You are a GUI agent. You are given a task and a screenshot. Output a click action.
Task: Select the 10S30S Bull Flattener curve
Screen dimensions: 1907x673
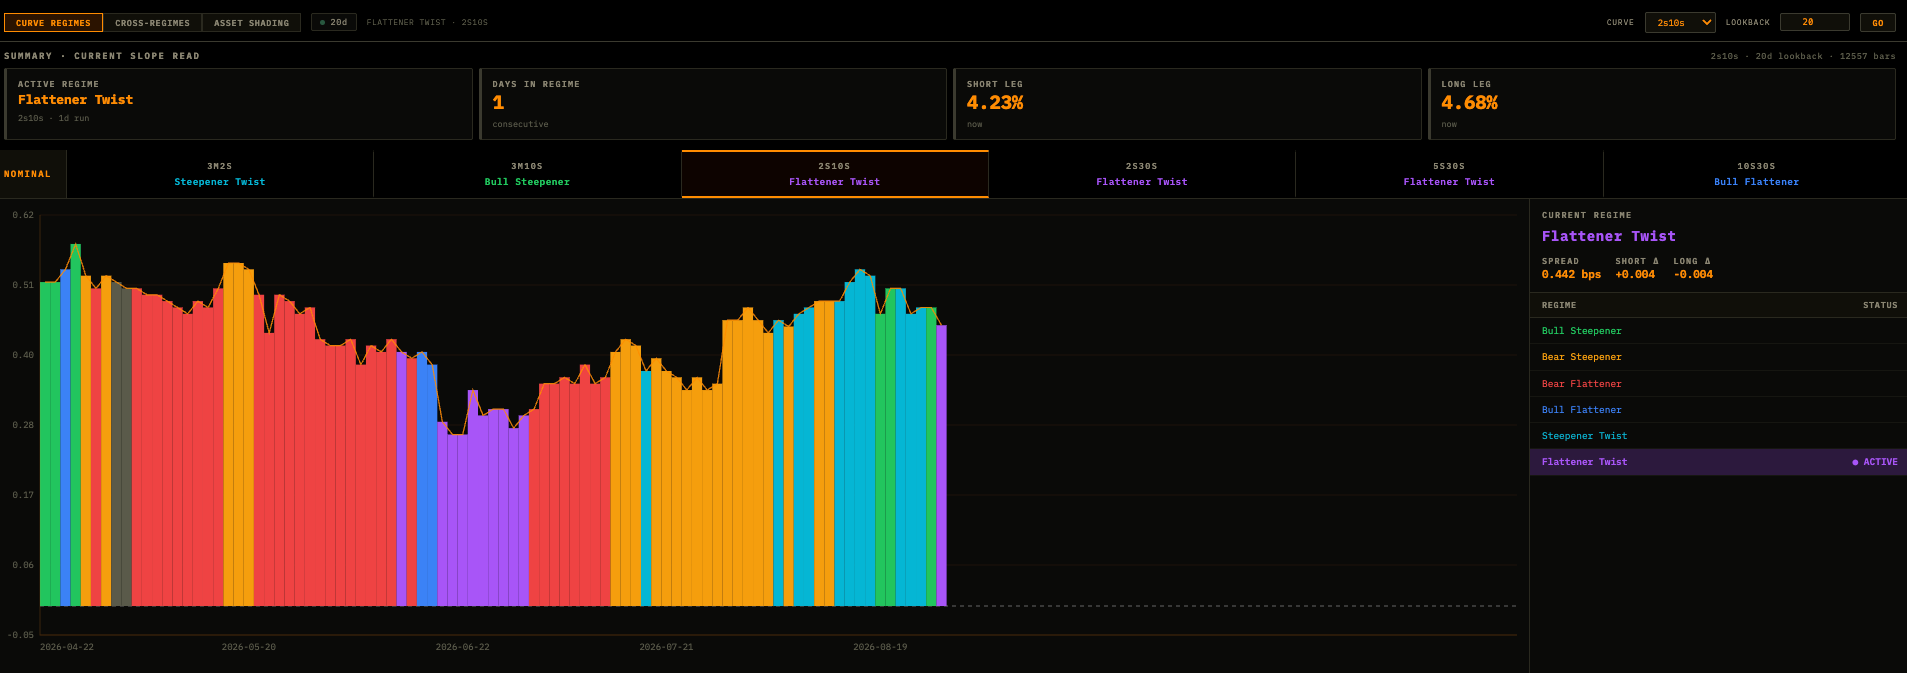1756,174
